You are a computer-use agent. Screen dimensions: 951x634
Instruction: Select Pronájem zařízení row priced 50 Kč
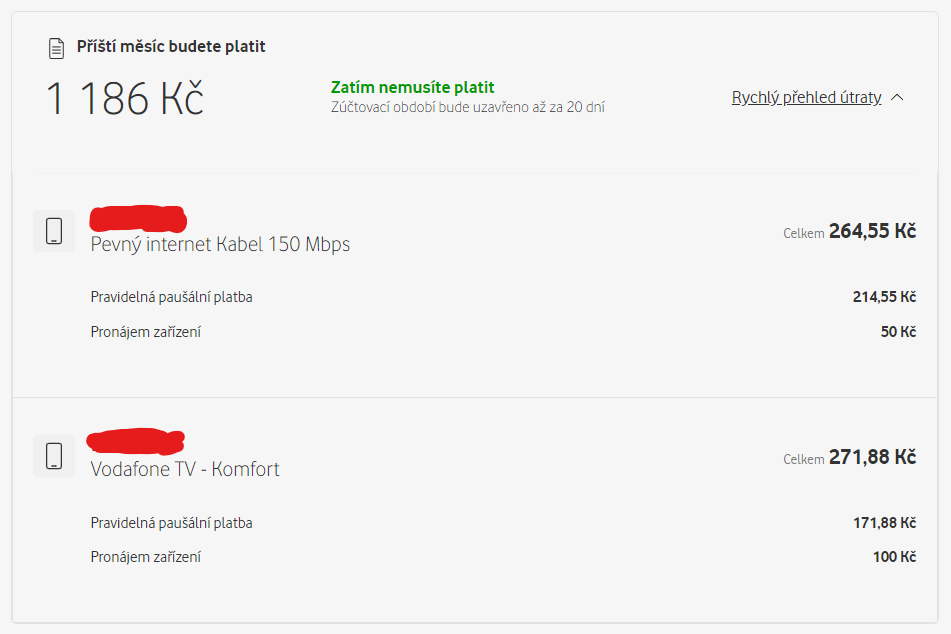point(503,332)
